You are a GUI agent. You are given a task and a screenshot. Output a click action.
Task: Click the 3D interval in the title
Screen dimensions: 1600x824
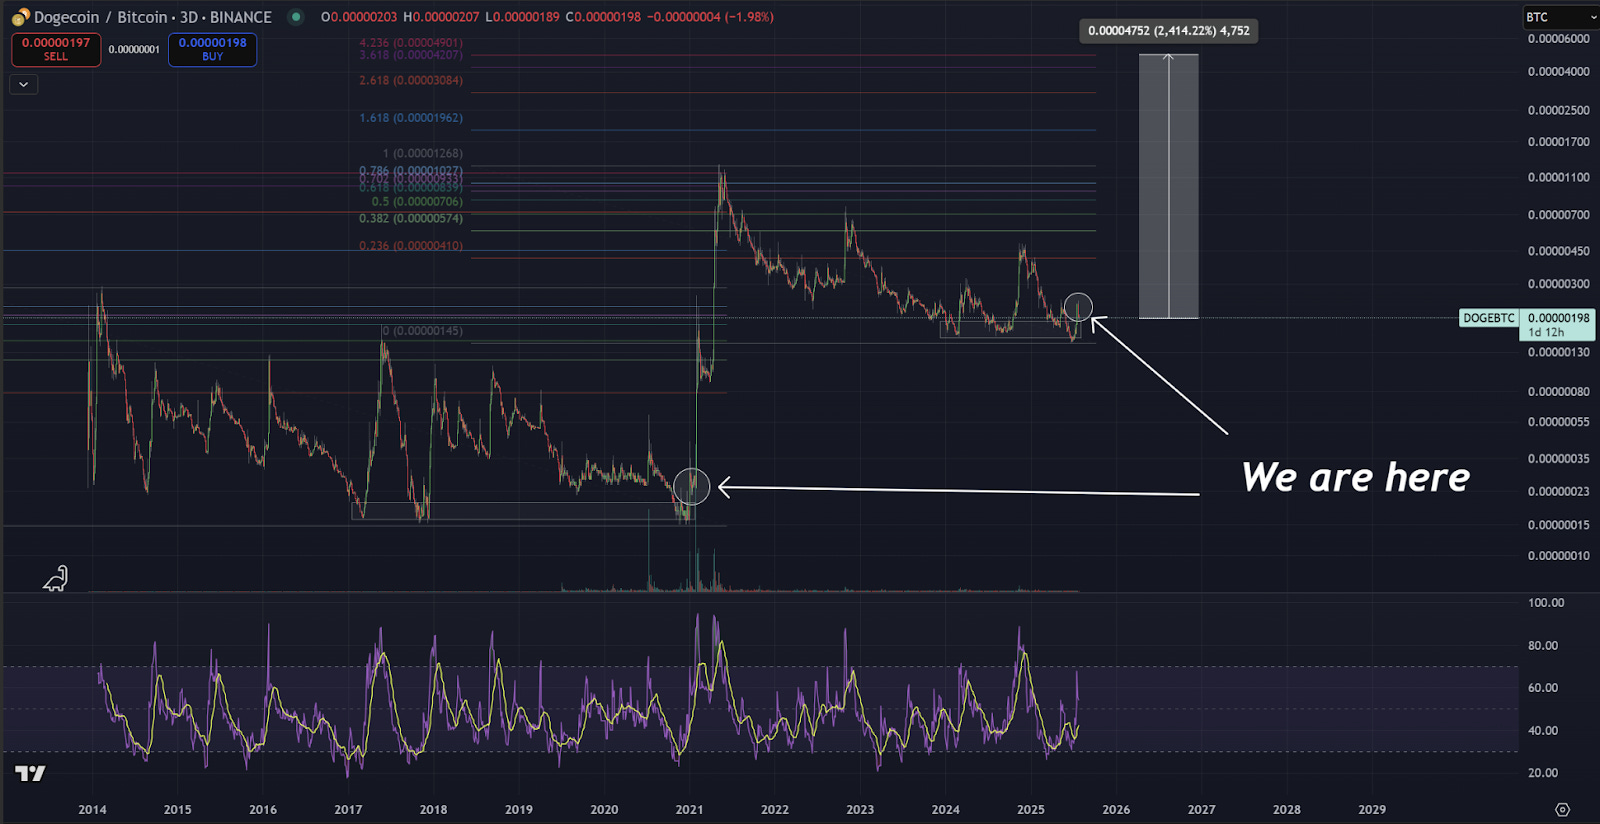pyautogui.click(x=189, y=17)
